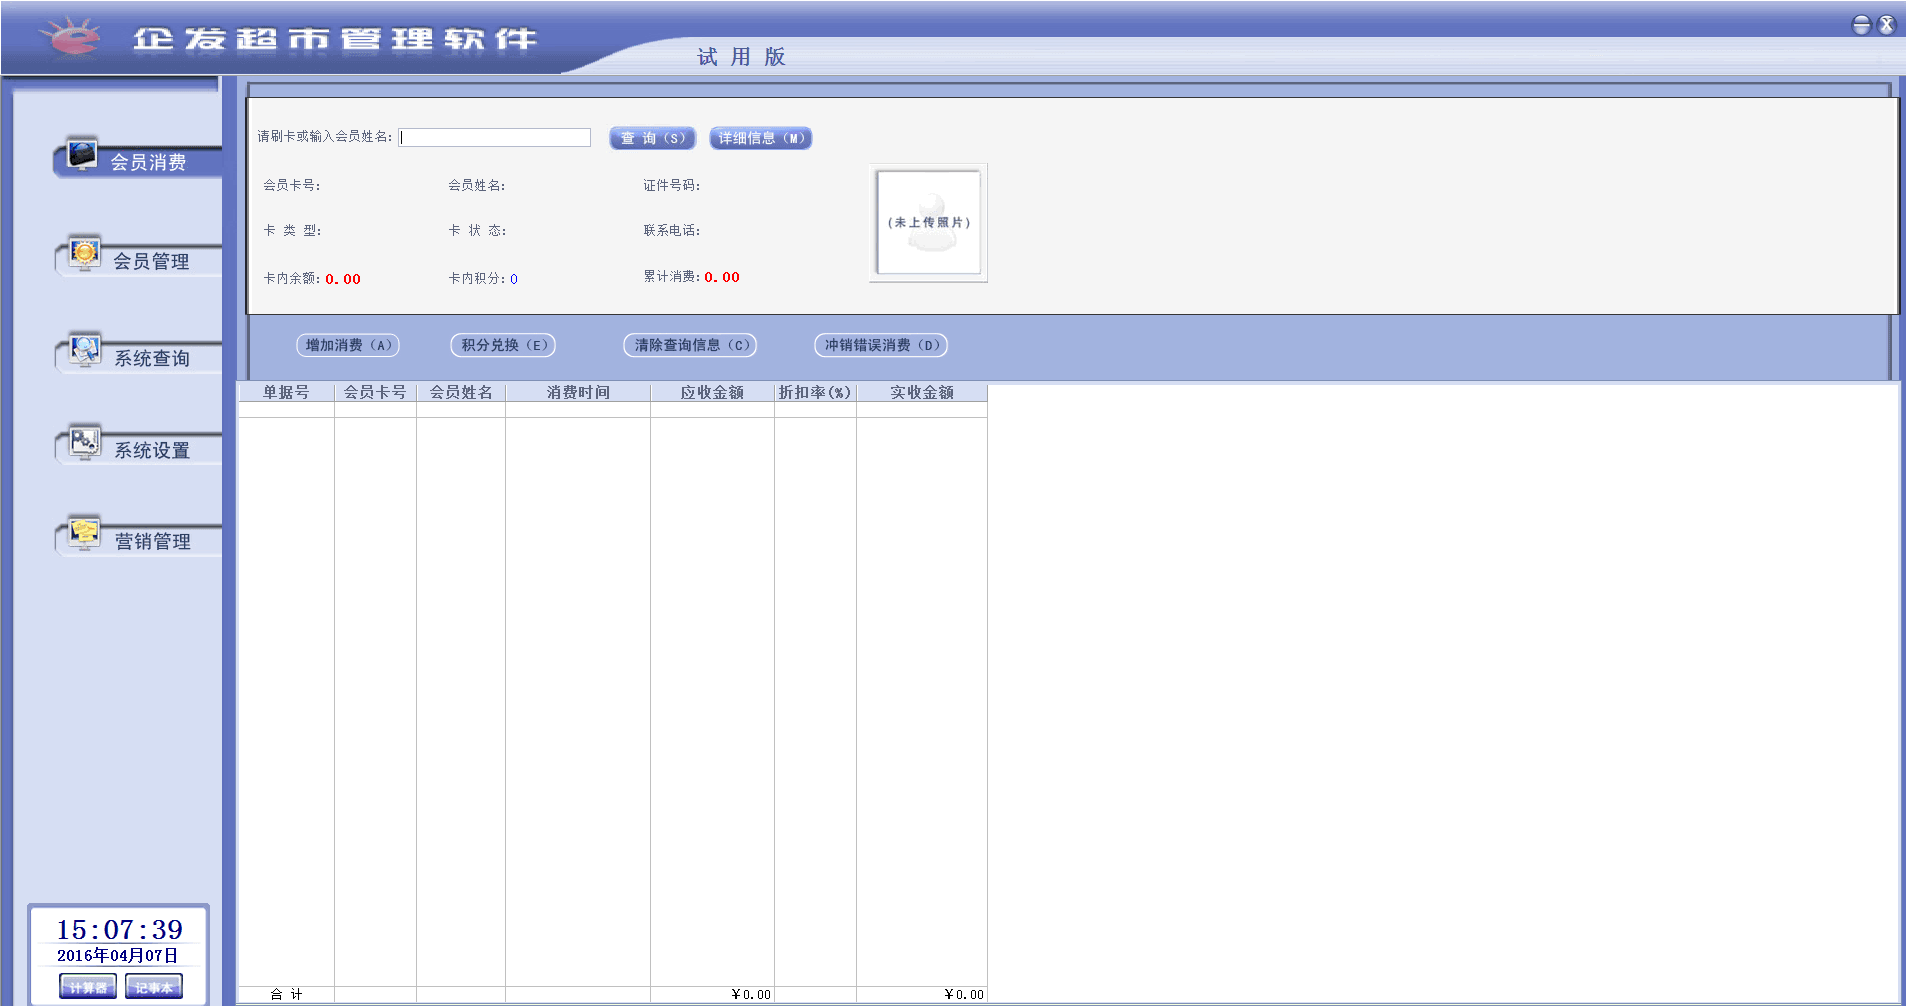1906x1006 pixels.
Task: Click the 会员消费 sidebar monitor icon
Action: pyautogui.click(x=82, y=155)
